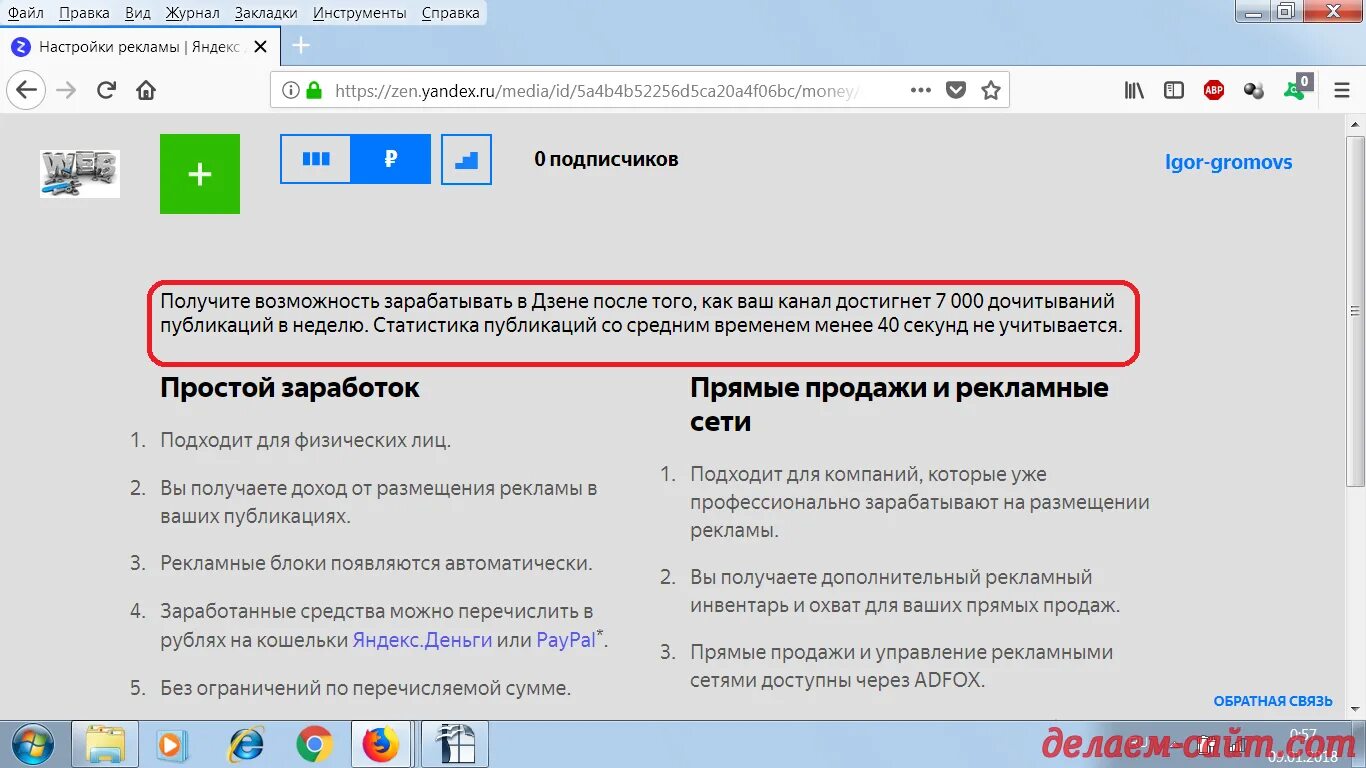1366x768 pixels.
Task: Open page actions three-dot menu
Action: pyautogui.click(x=921, y=90)
